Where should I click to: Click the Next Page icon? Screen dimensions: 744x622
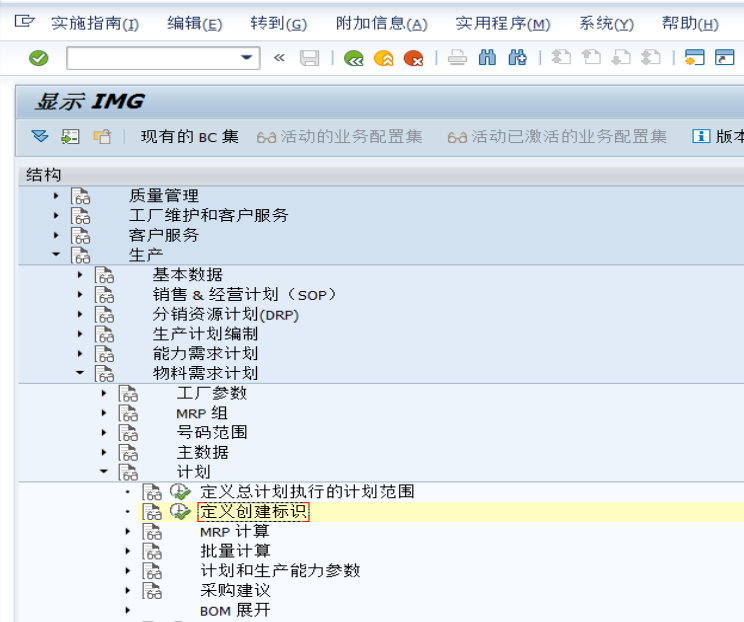[x=621, y=58]
